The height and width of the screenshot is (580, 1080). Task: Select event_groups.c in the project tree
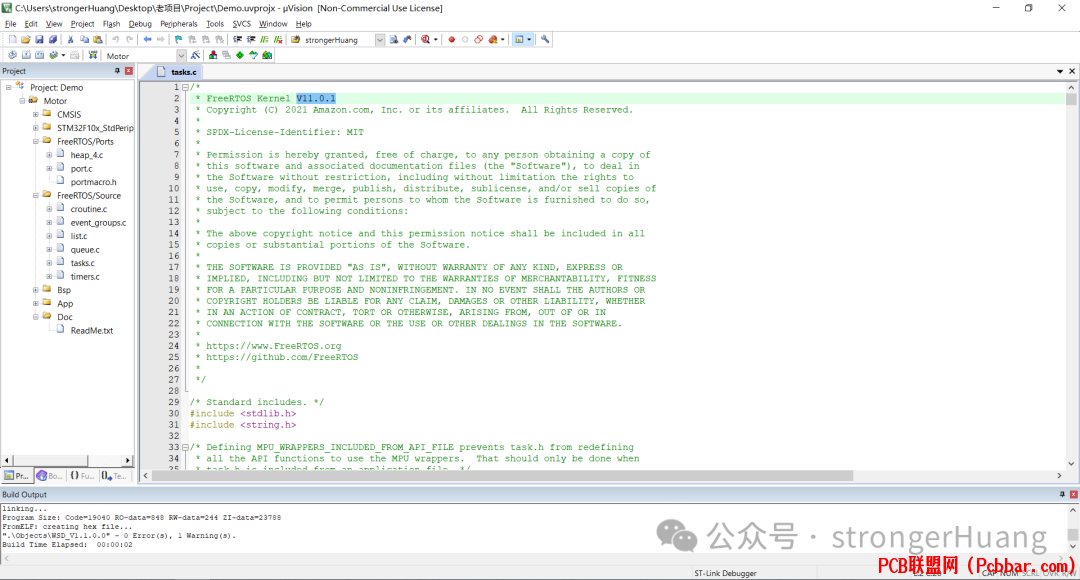(x=98, y=222)
